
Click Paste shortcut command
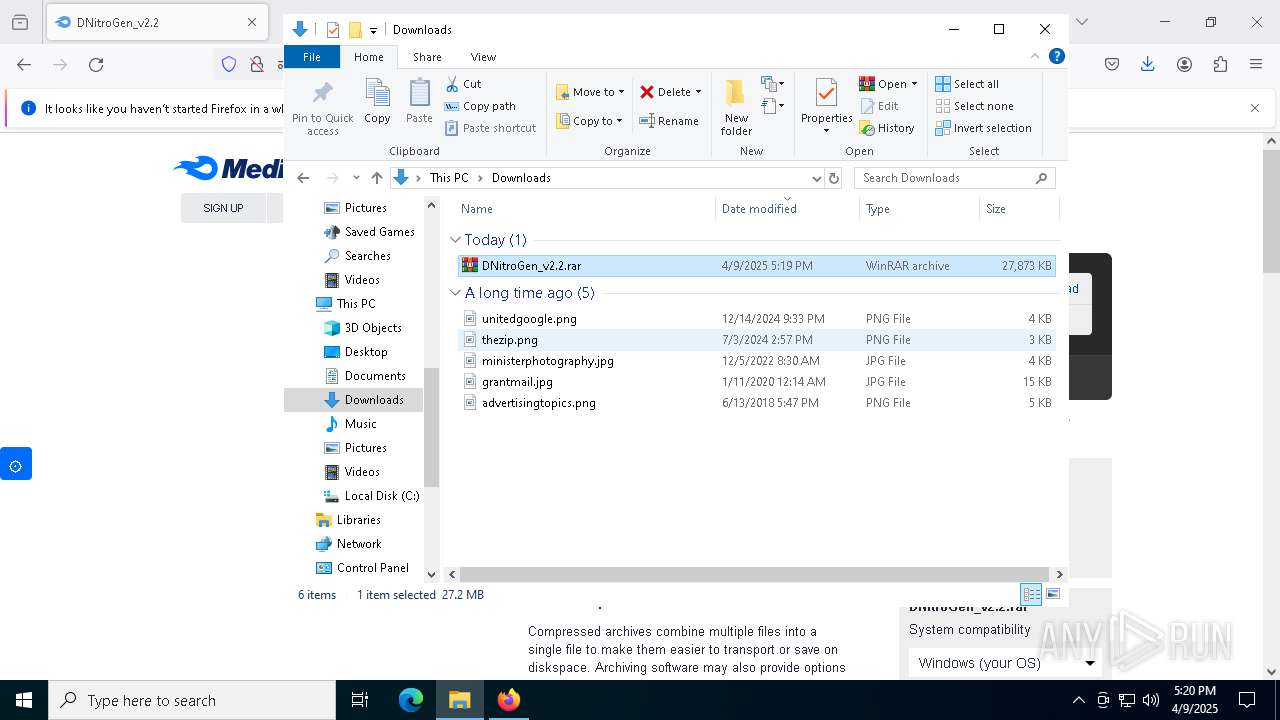tap(491, 128)
